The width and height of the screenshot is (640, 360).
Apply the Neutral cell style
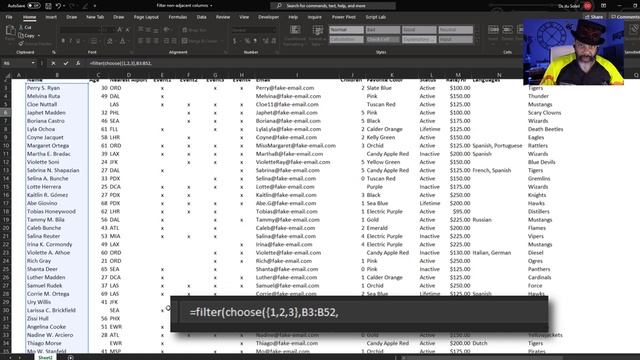pos(456,30)
